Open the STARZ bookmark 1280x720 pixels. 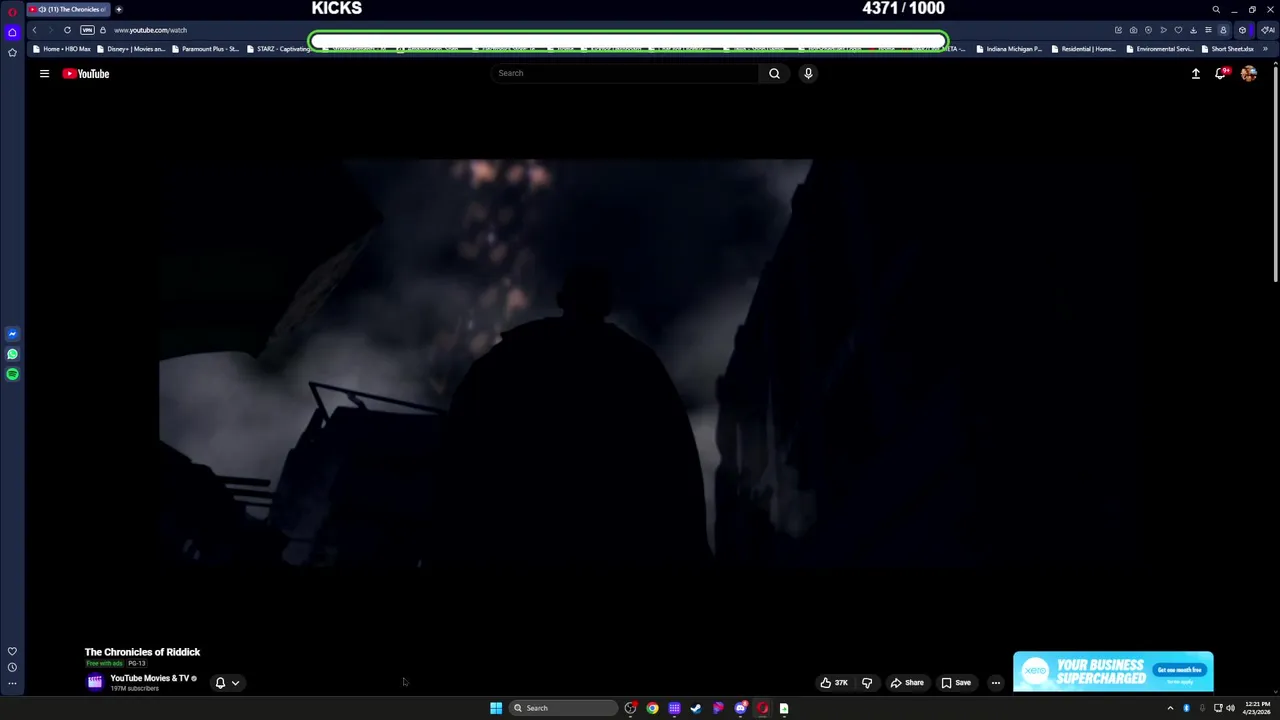point(278,49)
